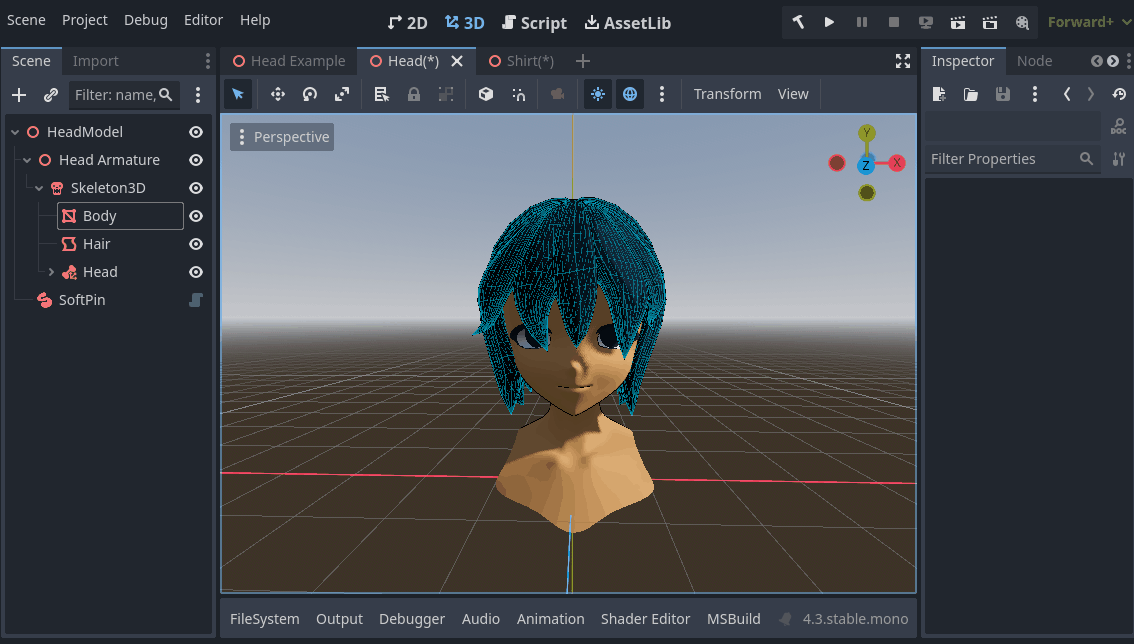Click the Filter Properties field
Image resolution: width=1134 pixels, height=644 pixels.
coord(1012,158)
